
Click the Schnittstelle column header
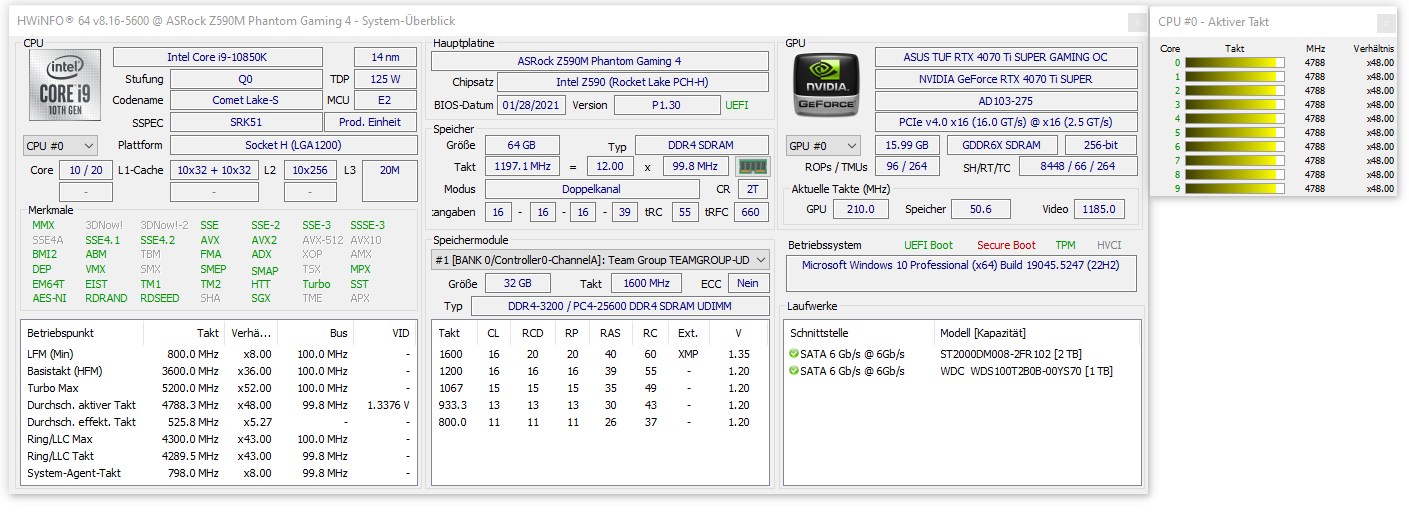coord(858,333)
